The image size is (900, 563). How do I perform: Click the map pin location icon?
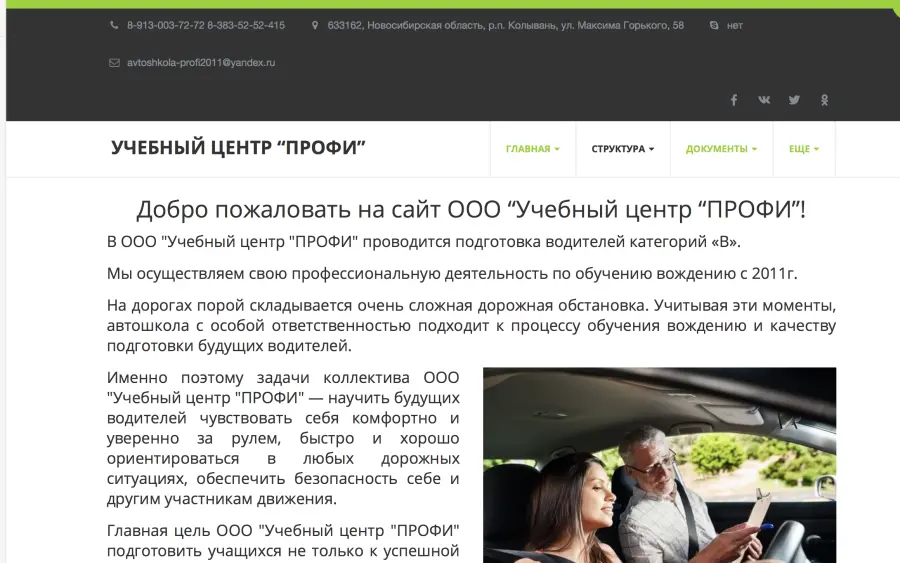(315, 26)
